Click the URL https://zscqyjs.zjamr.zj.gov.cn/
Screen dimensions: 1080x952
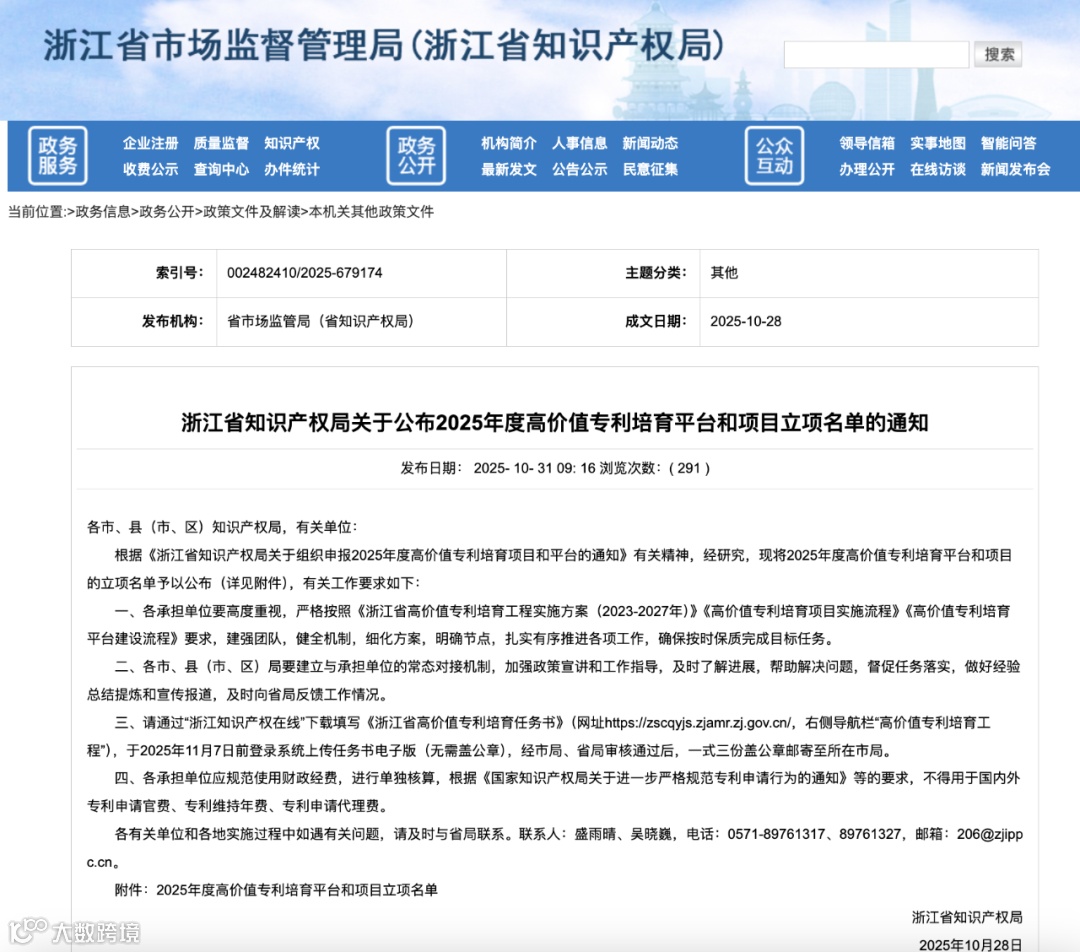[x=698, y=723]
